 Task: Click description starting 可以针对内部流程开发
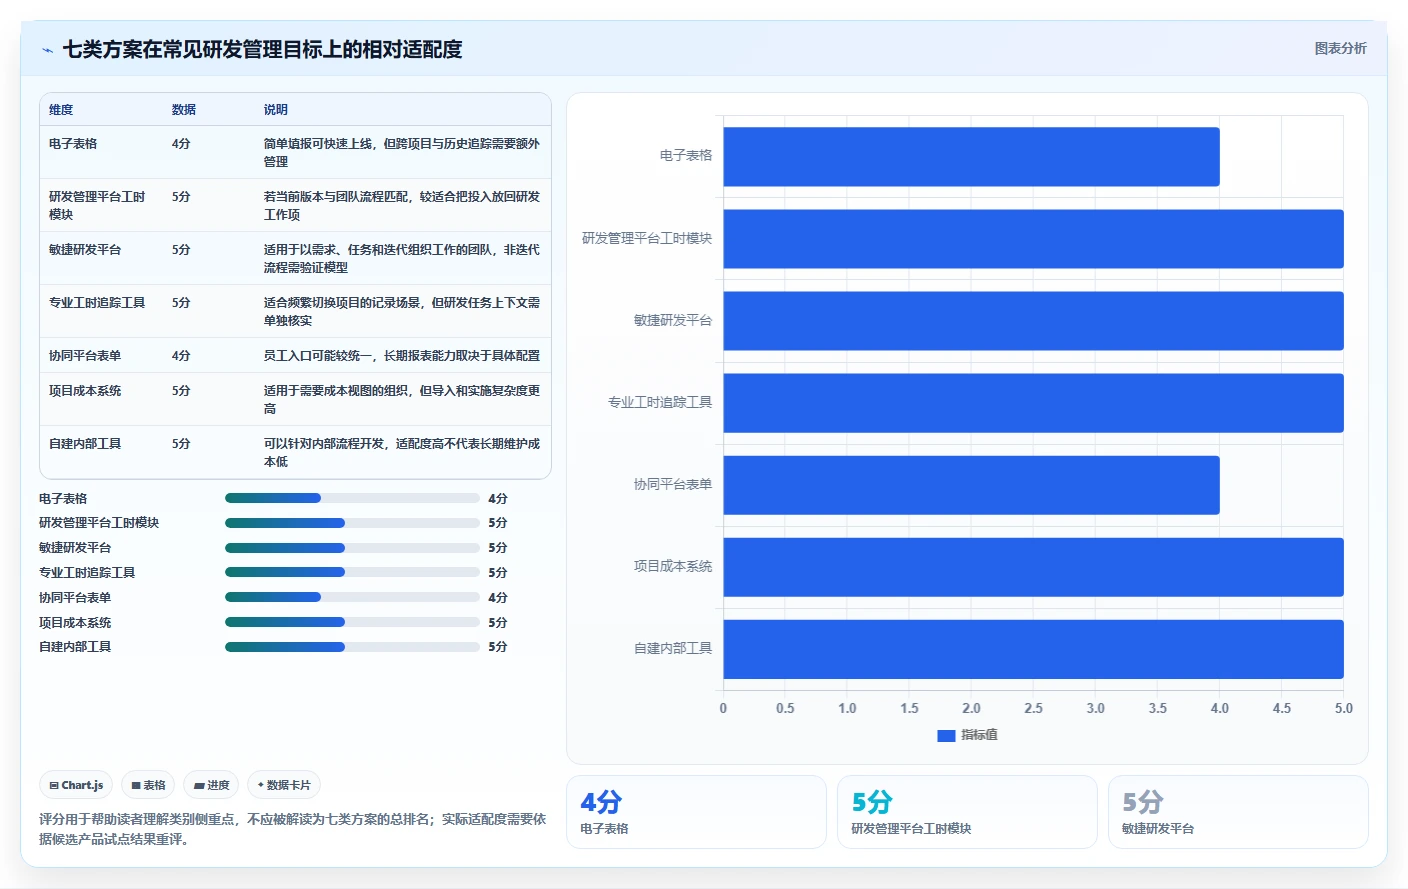pos(402,453)
